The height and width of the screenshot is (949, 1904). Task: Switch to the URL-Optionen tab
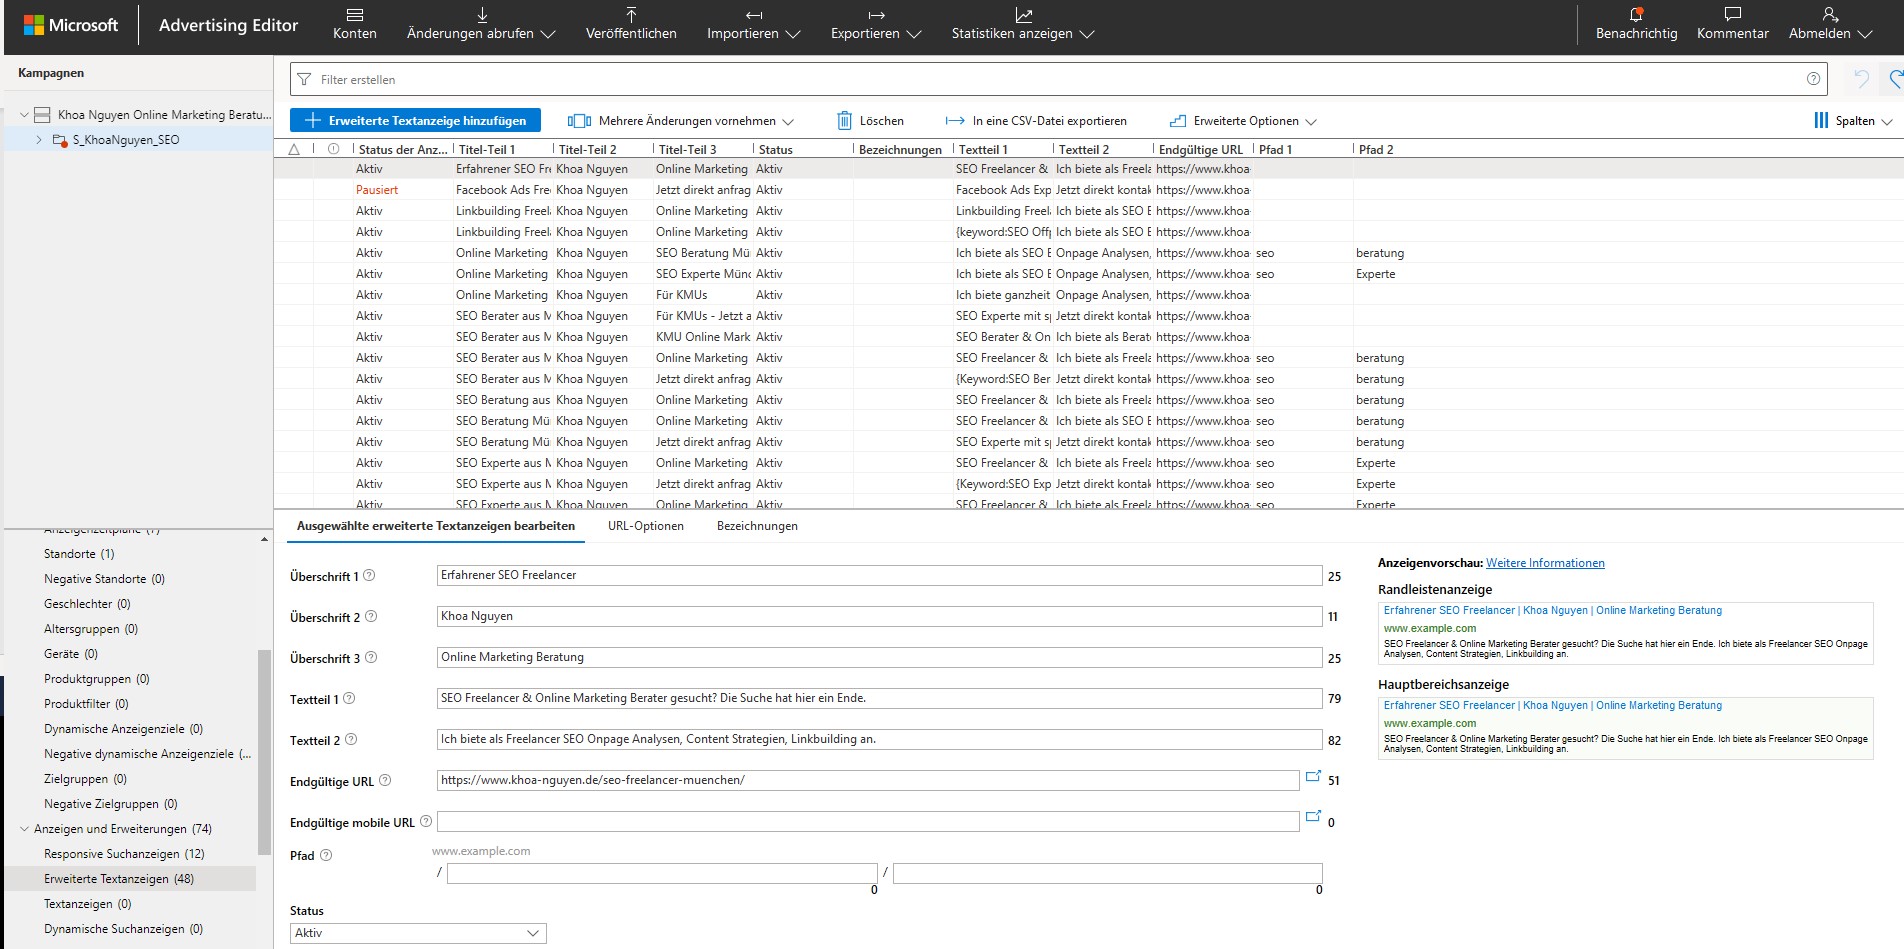point(646,526)
